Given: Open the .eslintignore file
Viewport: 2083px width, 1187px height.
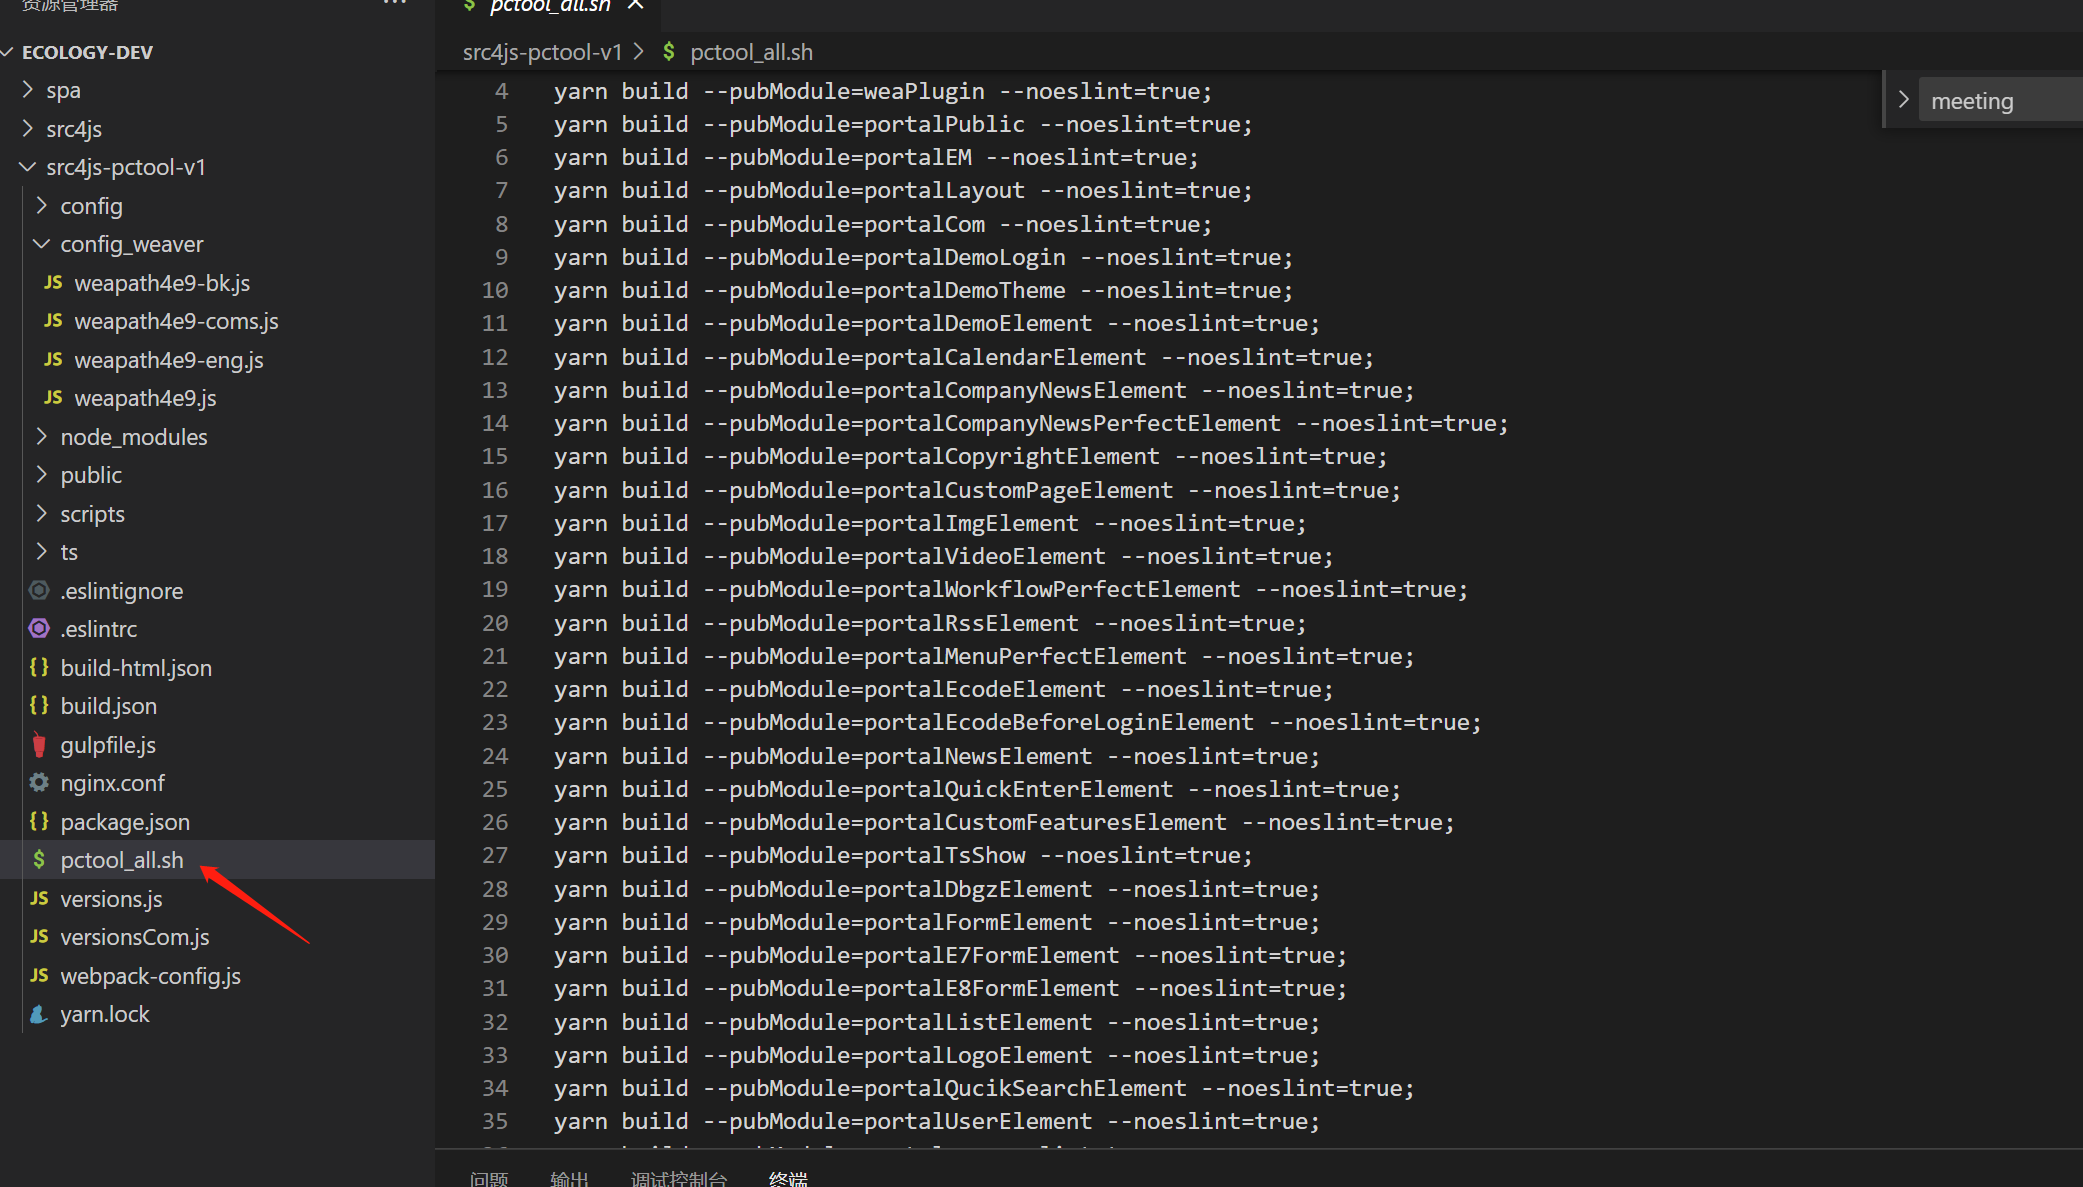Looking at the screenshot, I should click(x=121, y=591).
